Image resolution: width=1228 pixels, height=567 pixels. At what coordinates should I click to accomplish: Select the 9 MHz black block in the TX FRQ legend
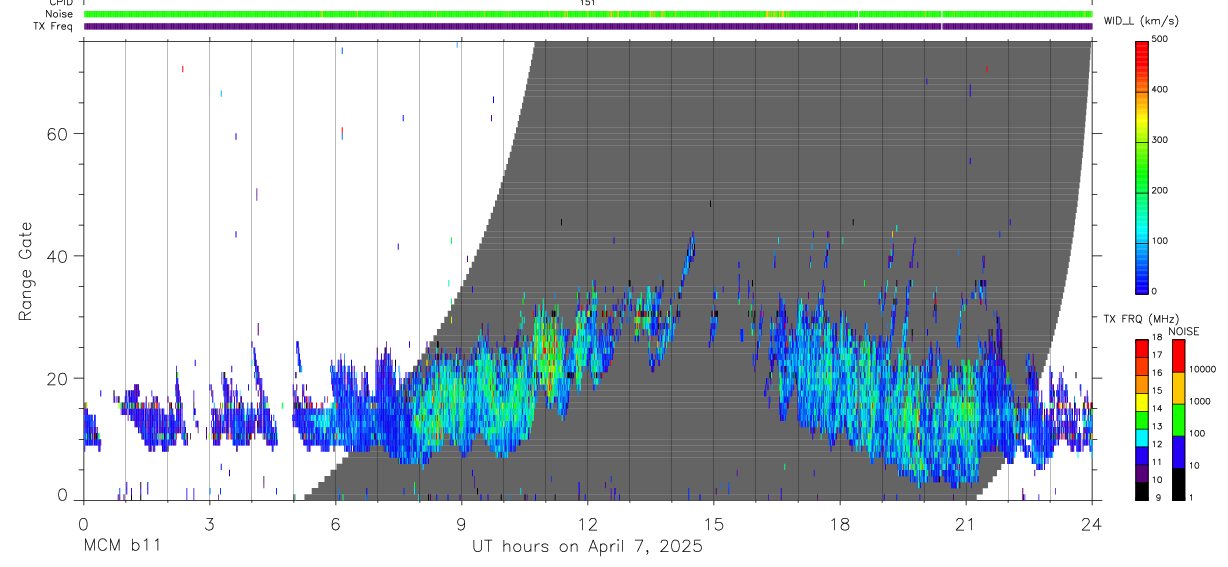click(x=1142, y=491)
